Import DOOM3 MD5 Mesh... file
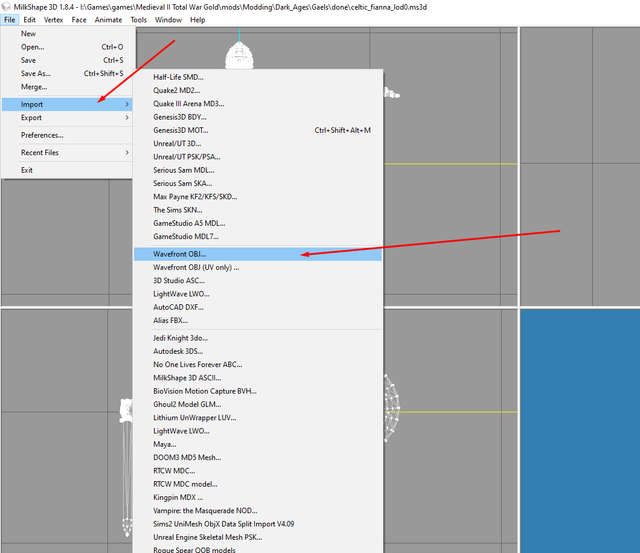The height and width of the screenshot is (553, 640). click(x=258, y=458)
